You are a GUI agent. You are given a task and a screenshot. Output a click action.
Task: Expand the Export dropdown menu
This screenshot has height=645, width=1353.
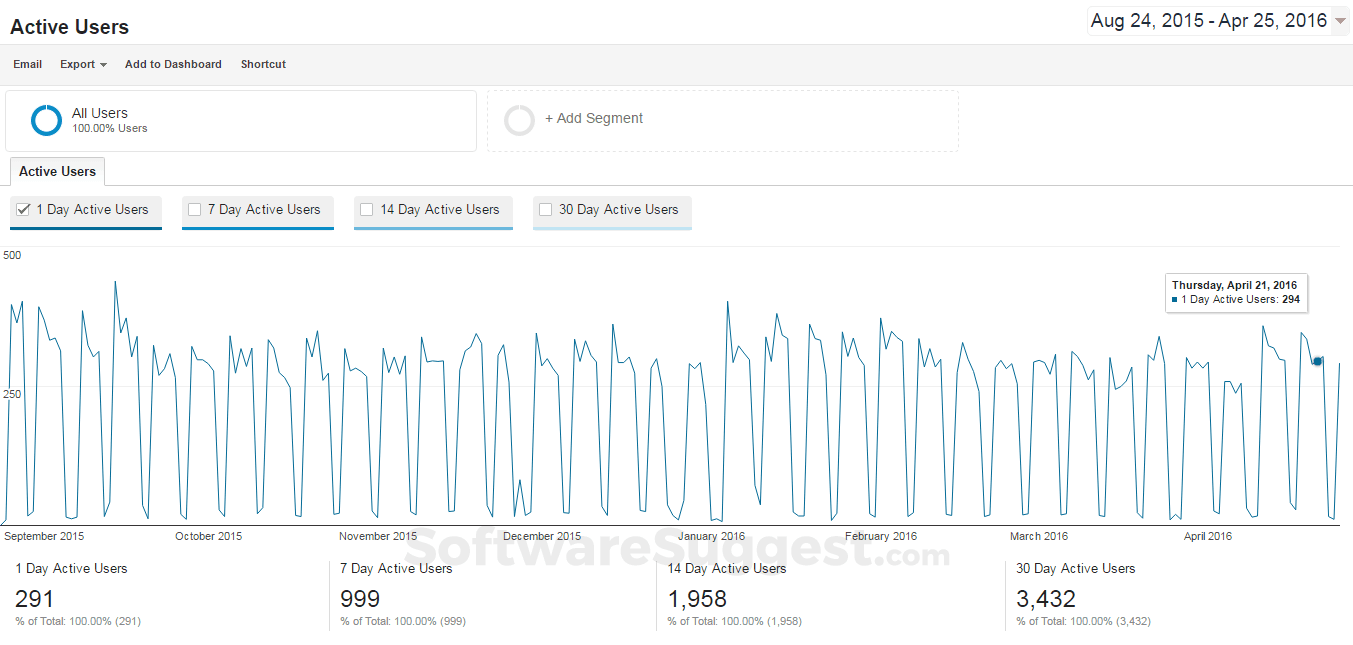point(83,64)
